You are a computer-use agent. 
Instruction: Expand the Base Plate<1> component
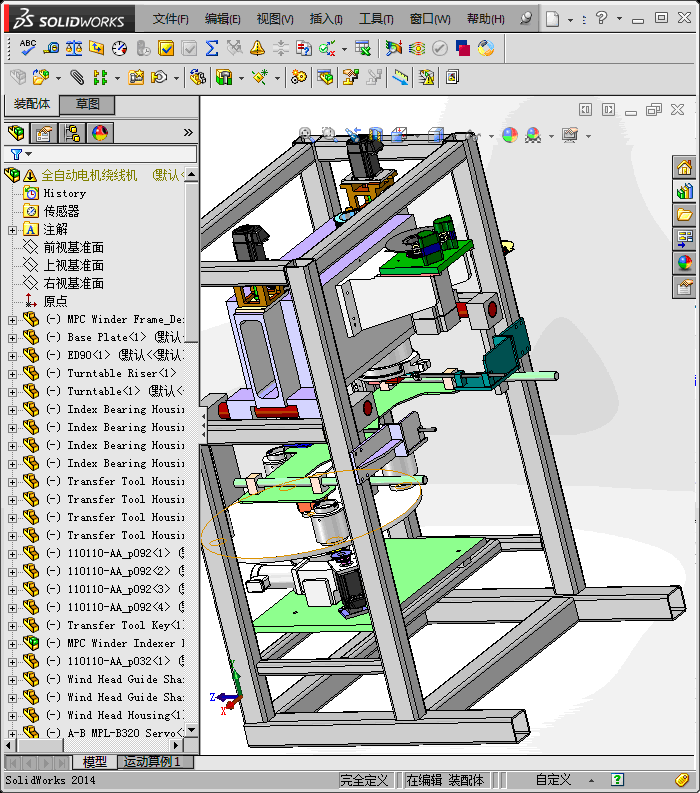tap(12, 338)
